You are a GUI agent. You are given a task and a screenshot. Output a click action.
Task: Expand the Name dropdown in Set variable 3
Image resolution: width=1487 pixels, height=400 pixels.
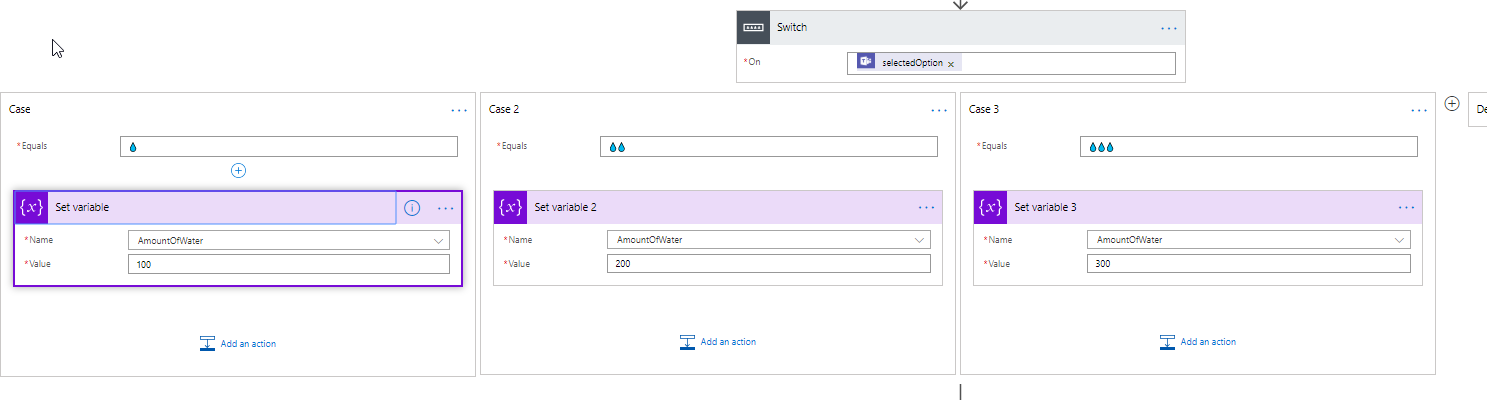[1398, 240]
